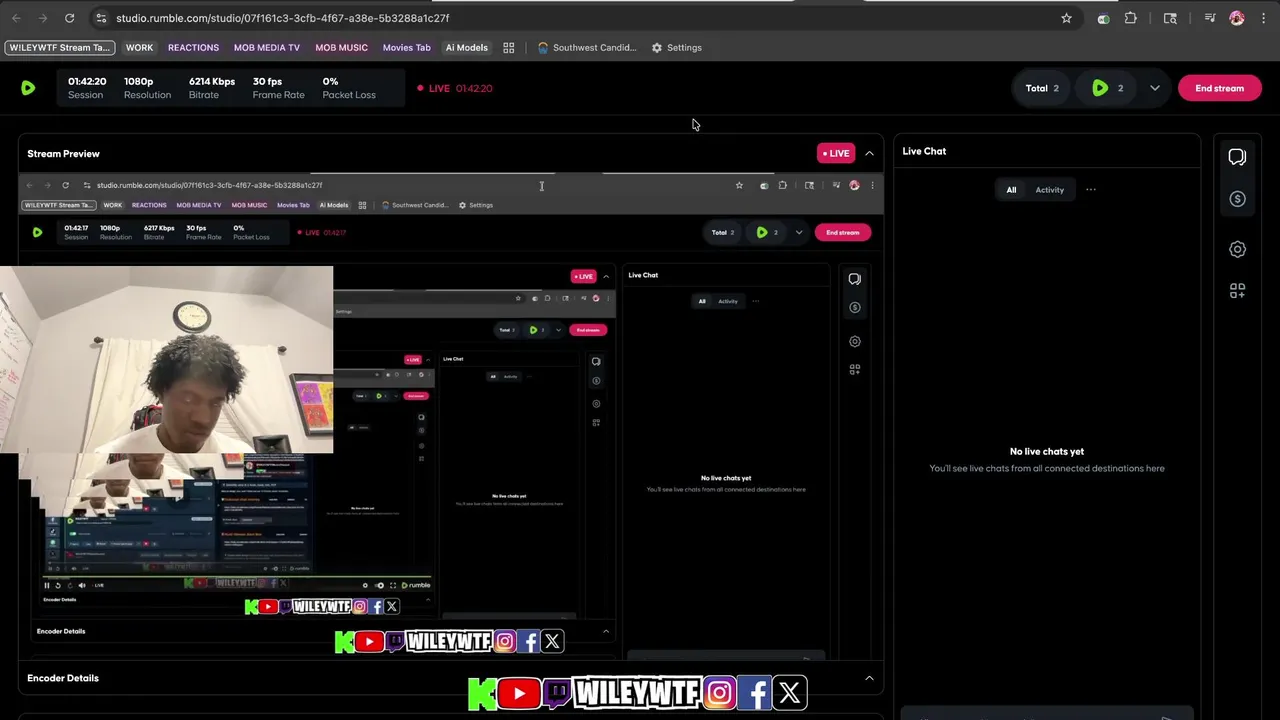Image resolution: width=1280 pixels, height=720 pixels.
Task: Open the REACTIONS tab group
Action: point(193,47)
